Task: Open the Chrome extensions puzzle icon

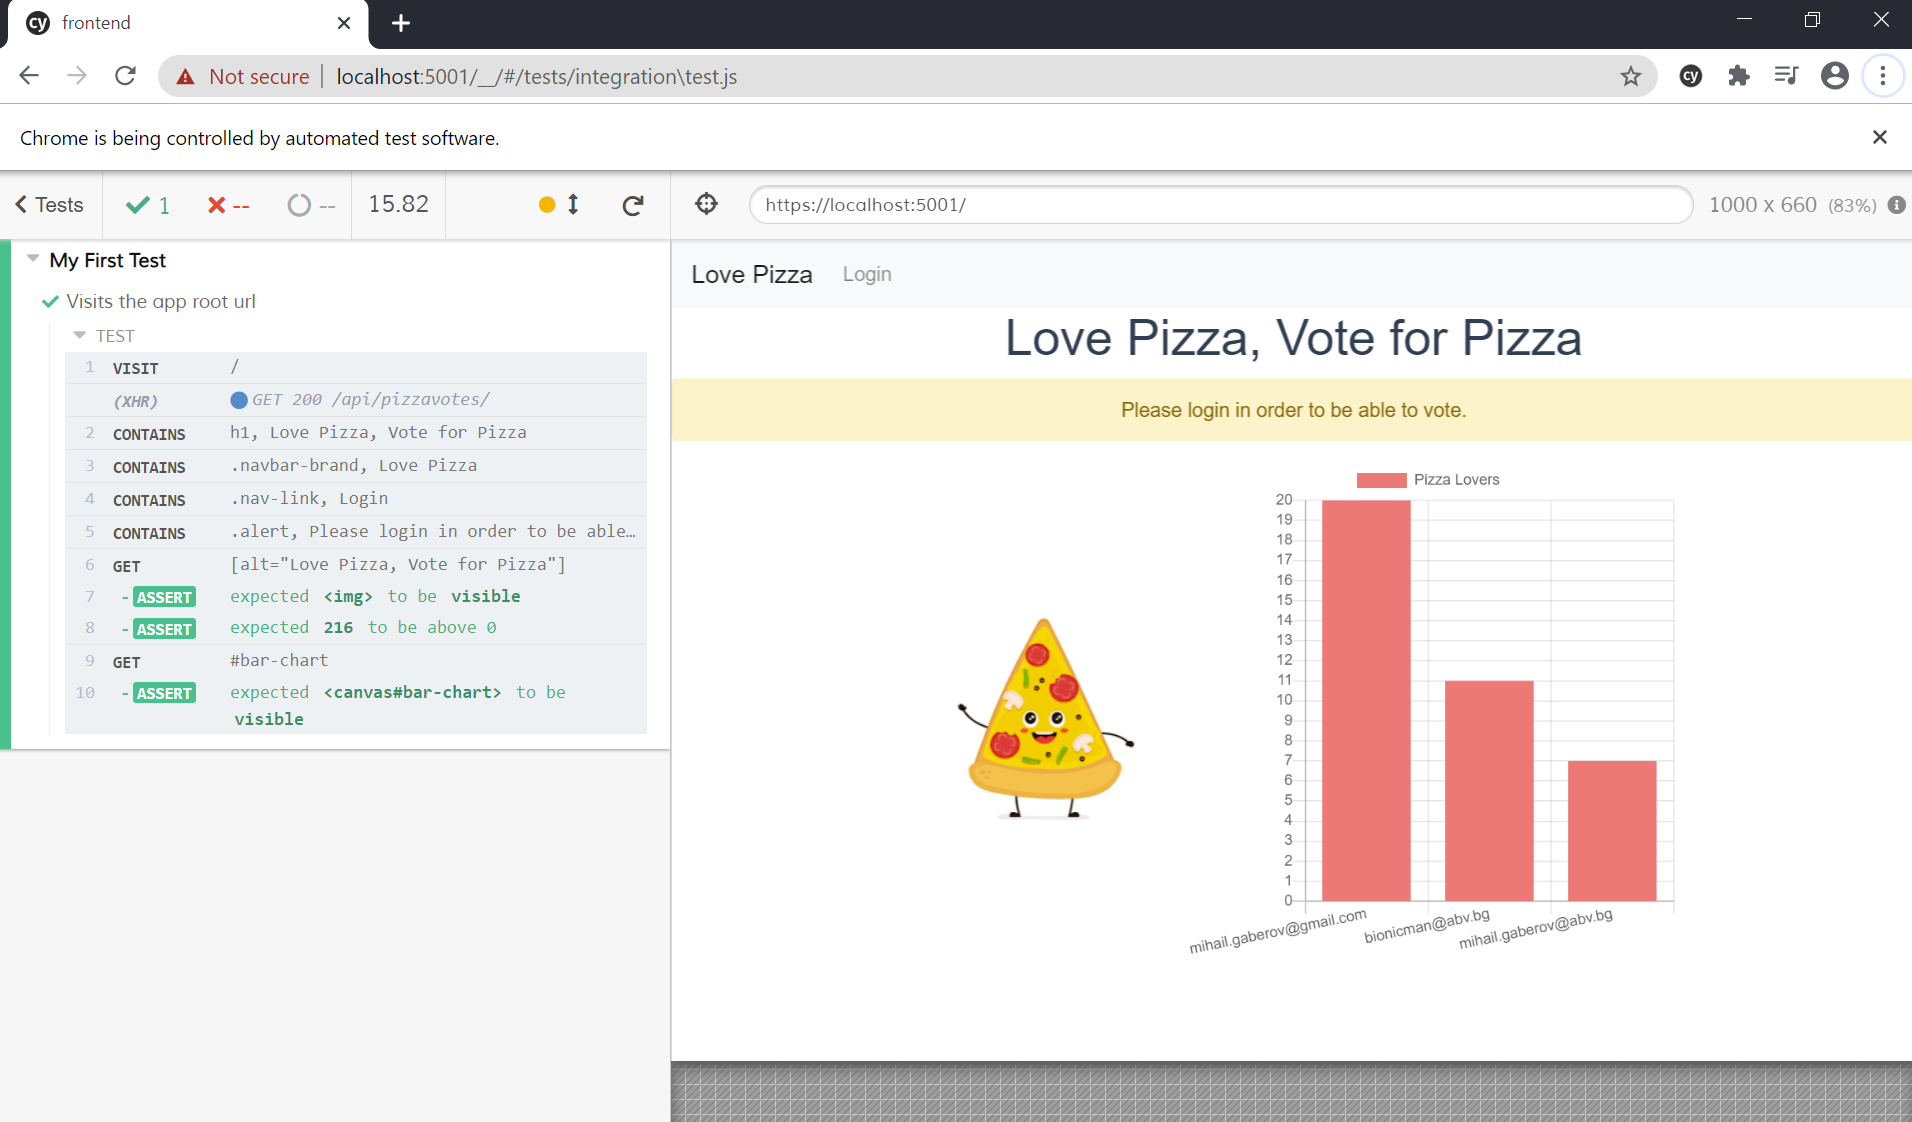Action: click(x=1739, y=76)
